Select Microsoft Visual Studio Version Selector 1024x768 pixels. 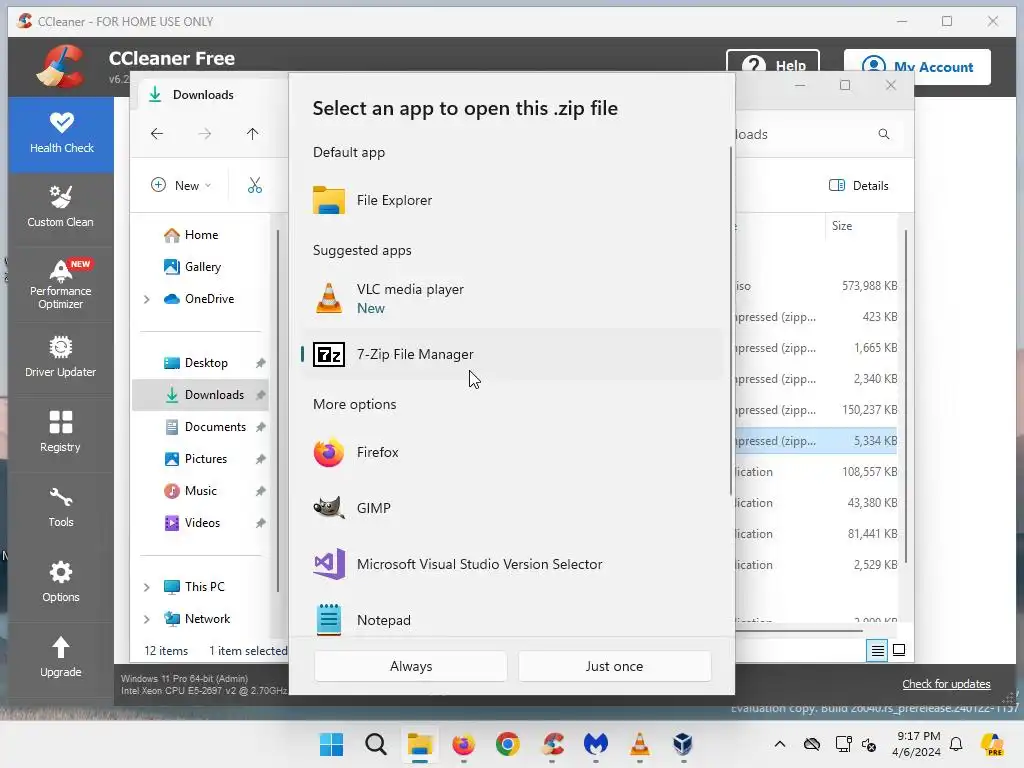click(513, 564)
